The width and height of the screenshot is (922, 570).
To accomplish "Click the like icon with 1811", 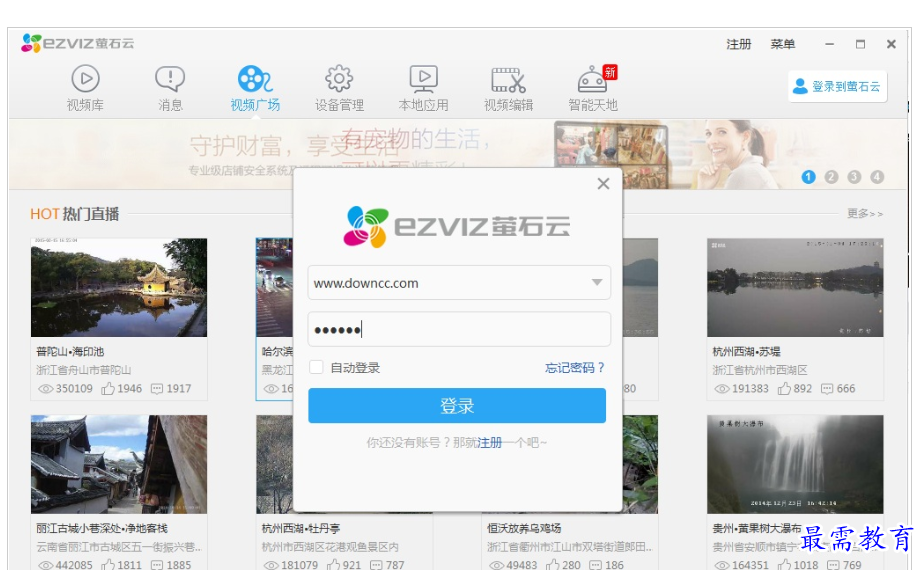I will click(x=108, y=565).
